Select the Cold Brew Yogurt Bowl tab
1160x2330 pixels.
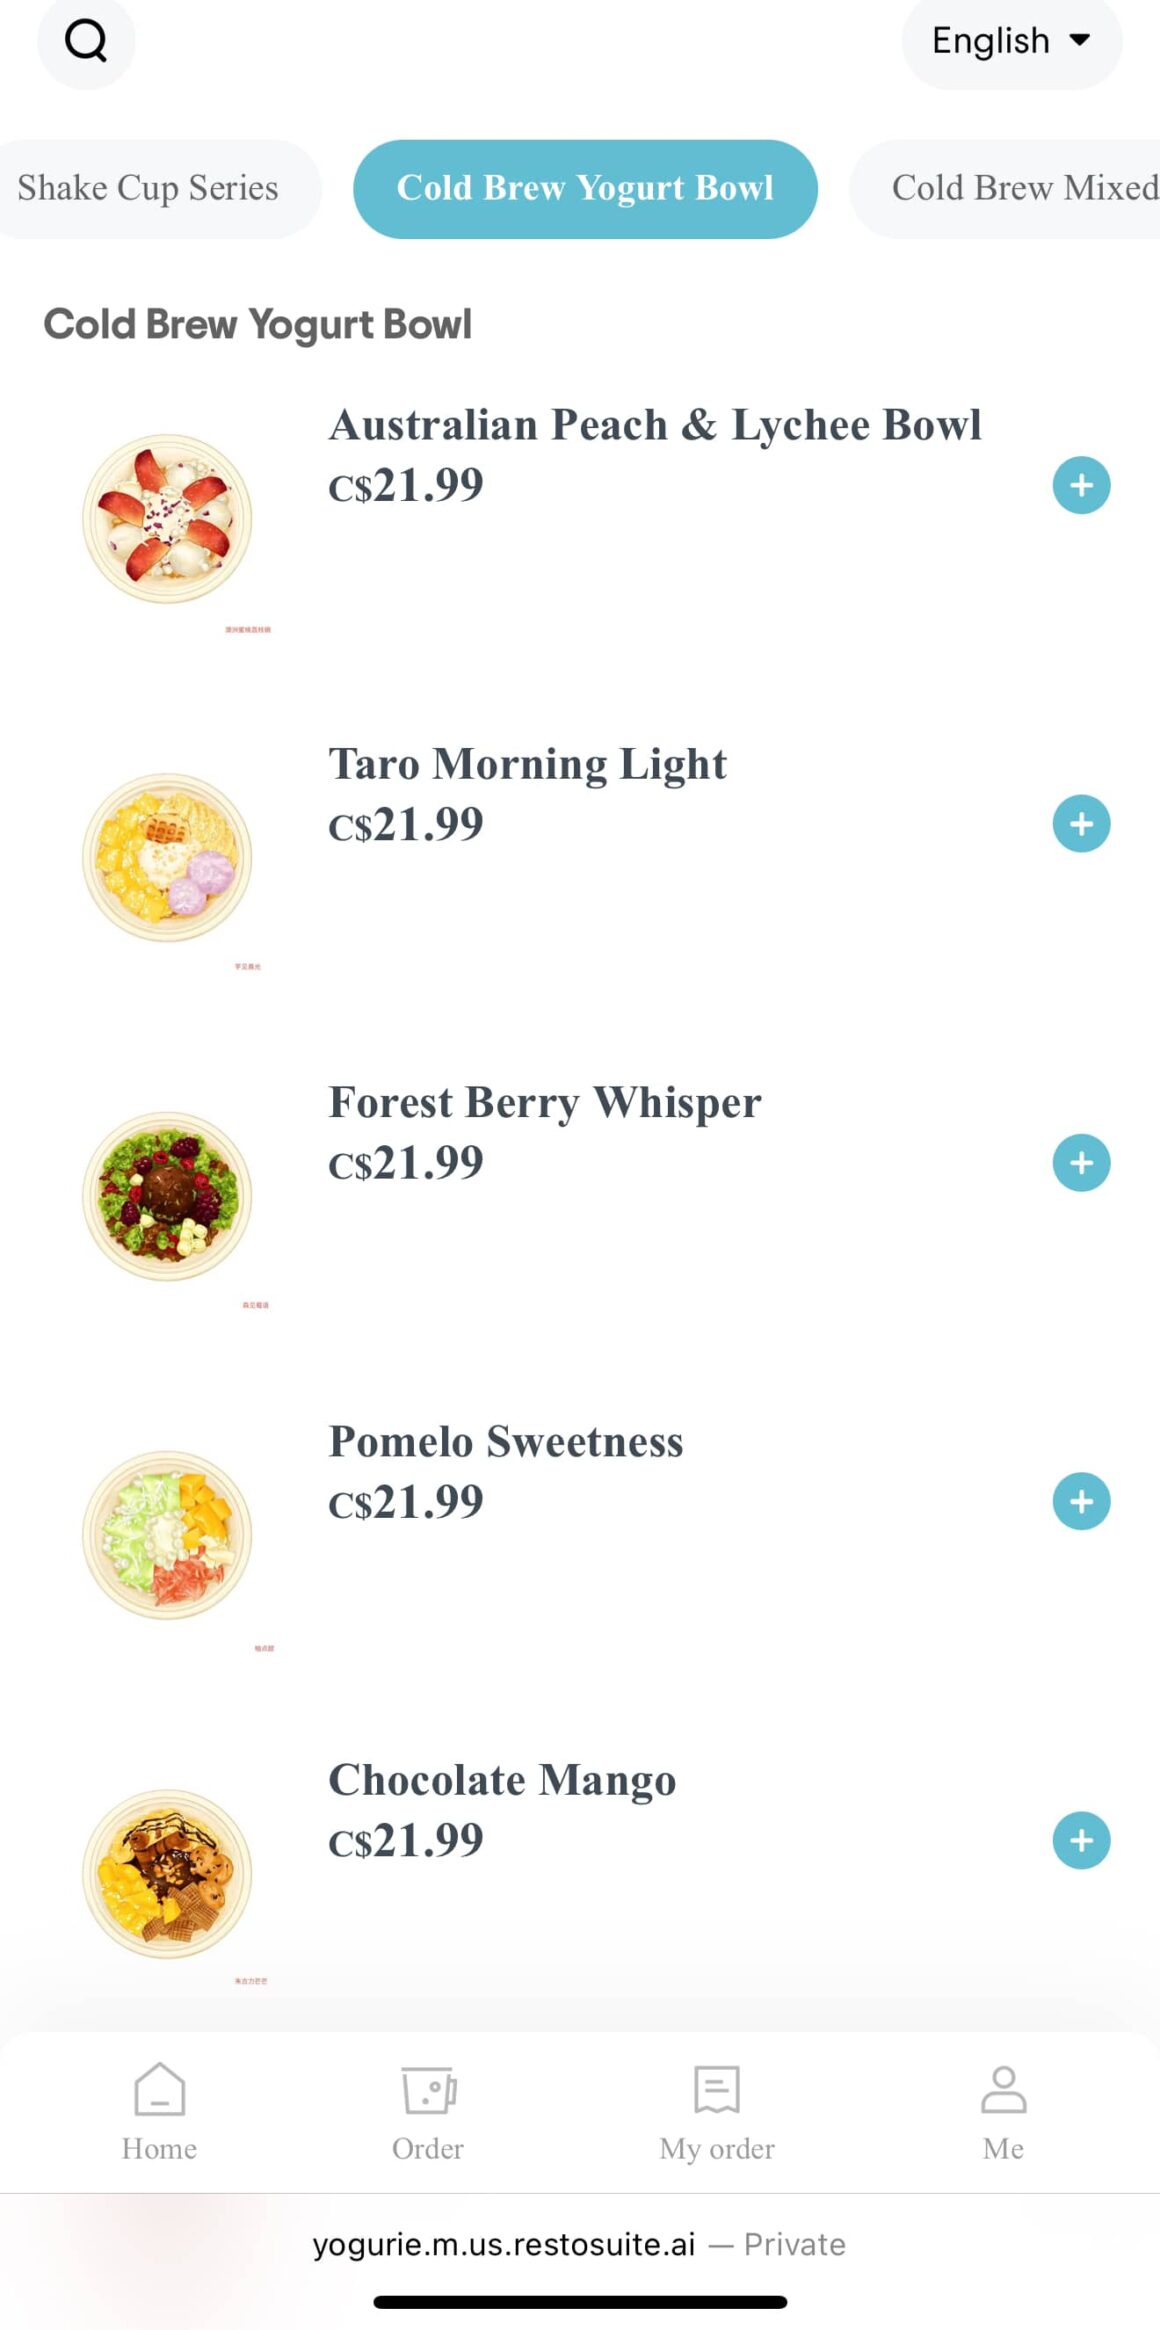tap(585, 188)
